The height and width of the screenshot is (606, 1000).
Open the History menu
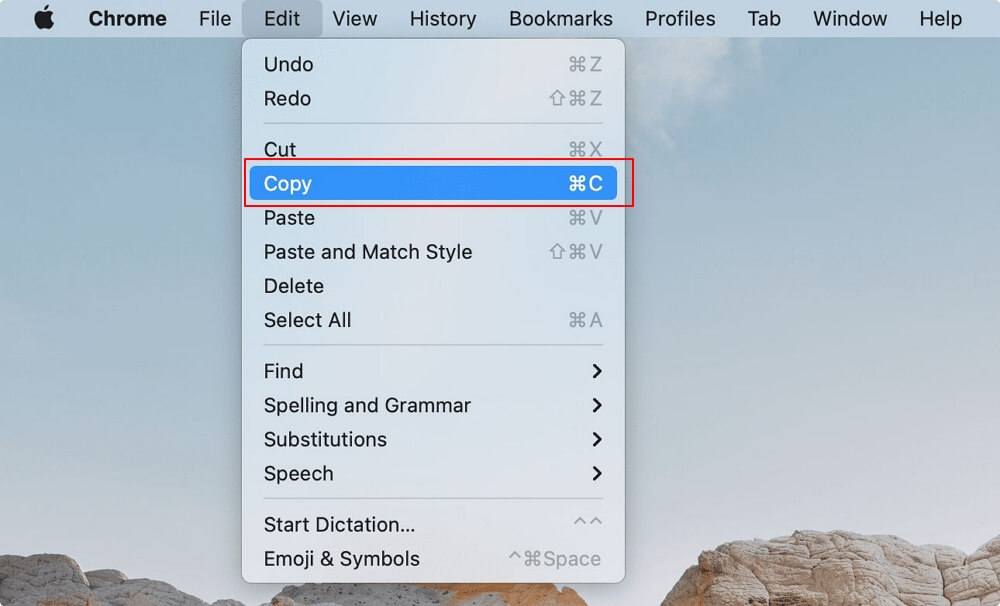coord(442,18)
